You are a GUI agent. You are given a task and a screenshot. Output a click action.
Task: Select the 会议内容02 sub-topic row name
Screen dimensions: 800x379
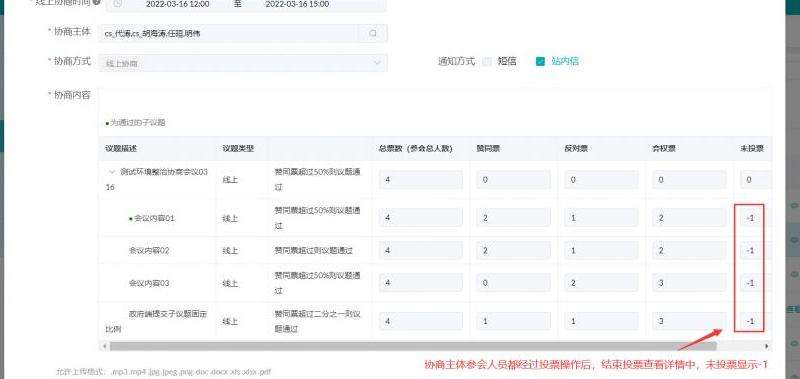pyautogui.click(x=149, y=251)
